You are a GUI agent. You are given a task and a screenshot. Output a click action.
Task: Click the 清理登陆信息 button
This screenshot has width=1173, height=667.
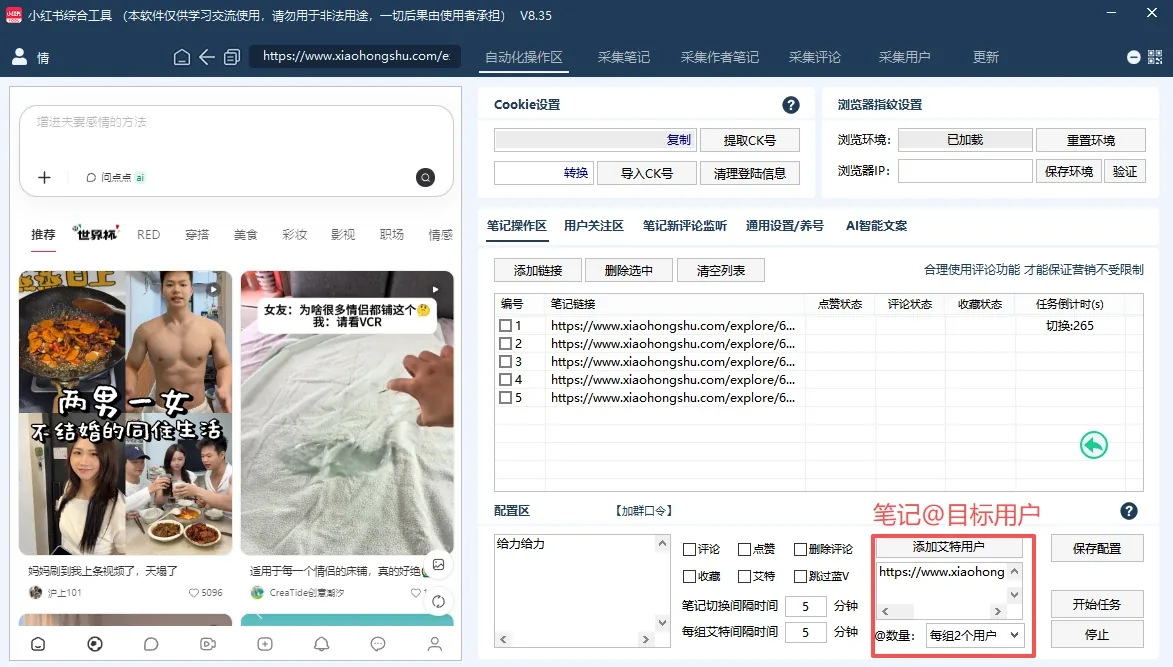[750, 173]
